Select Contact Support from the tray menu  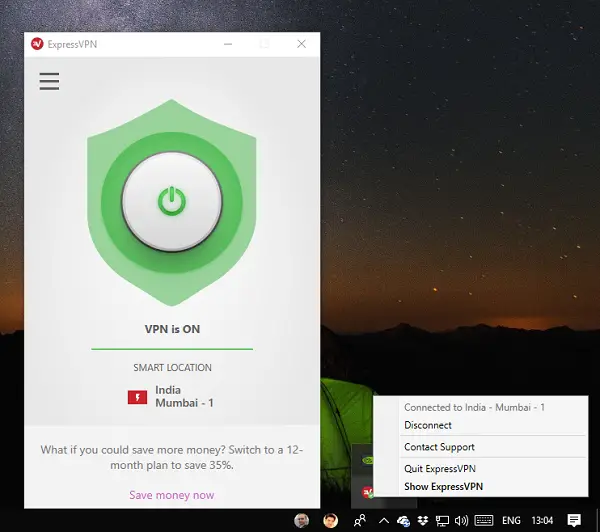[439, 447]
